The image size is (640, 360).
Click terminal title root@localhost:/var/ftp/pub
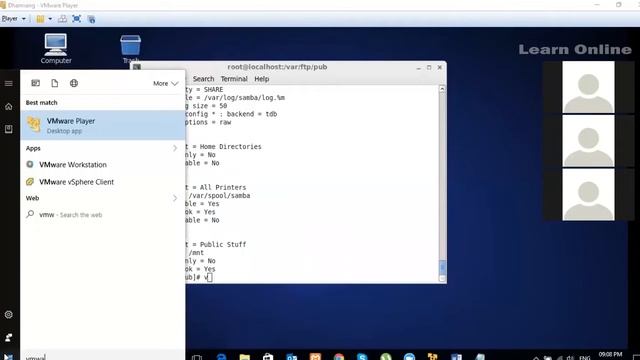[x=277, y=67]
